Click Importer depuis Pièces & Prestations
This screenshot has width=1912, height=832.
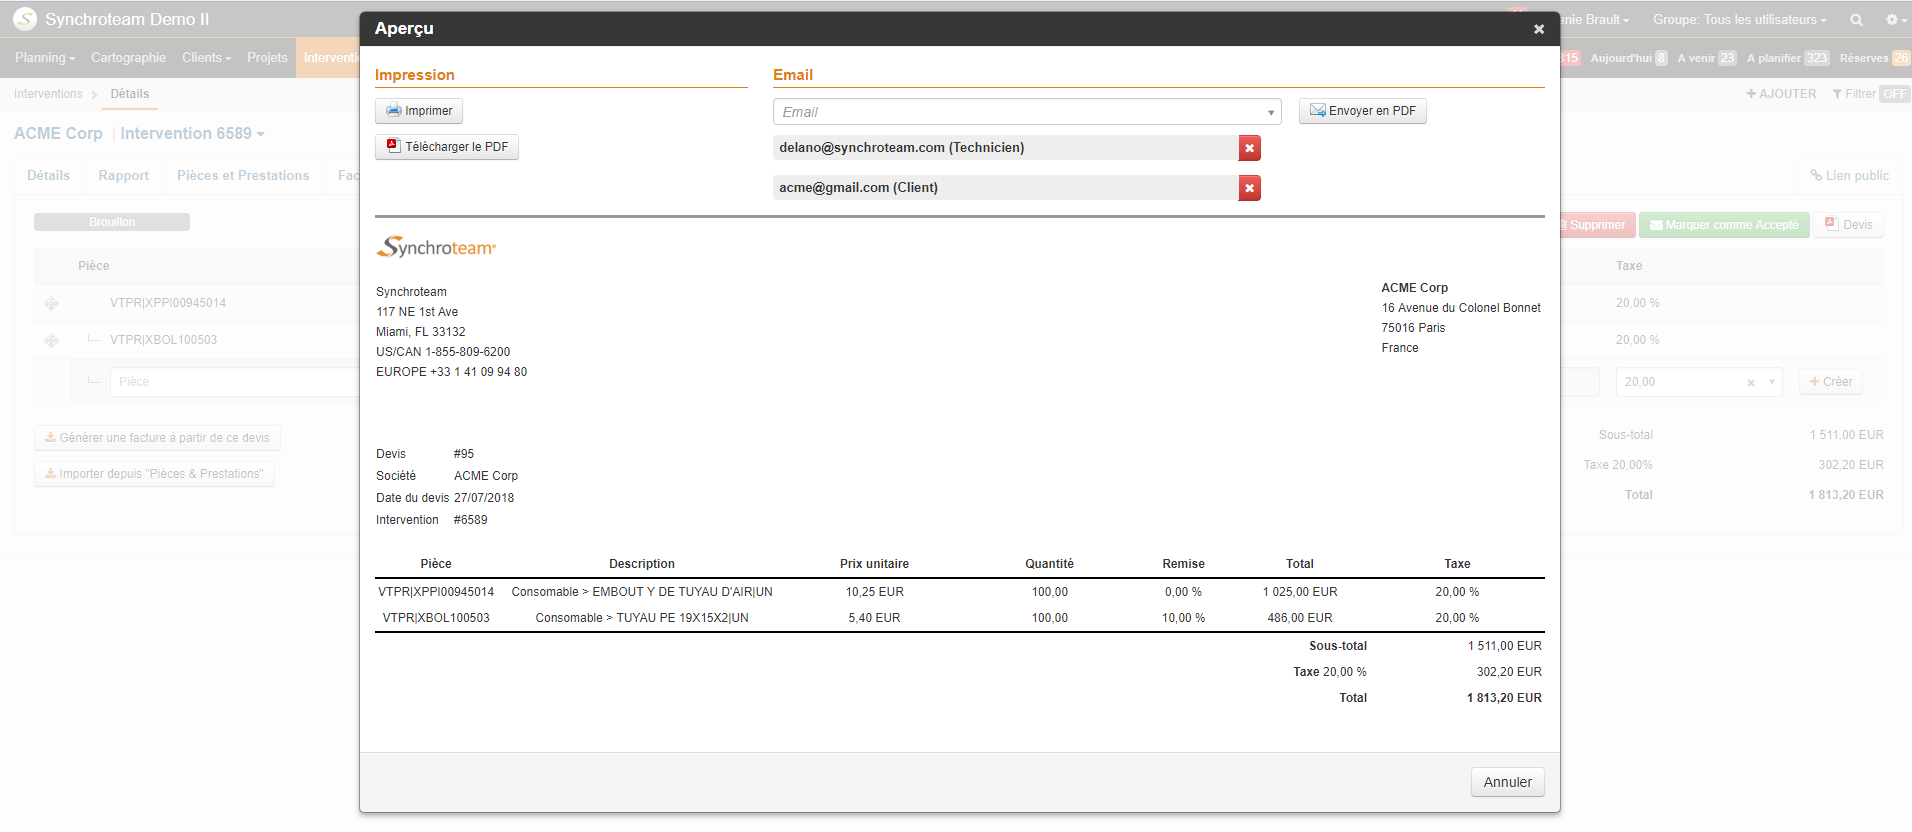click(154, 474)
